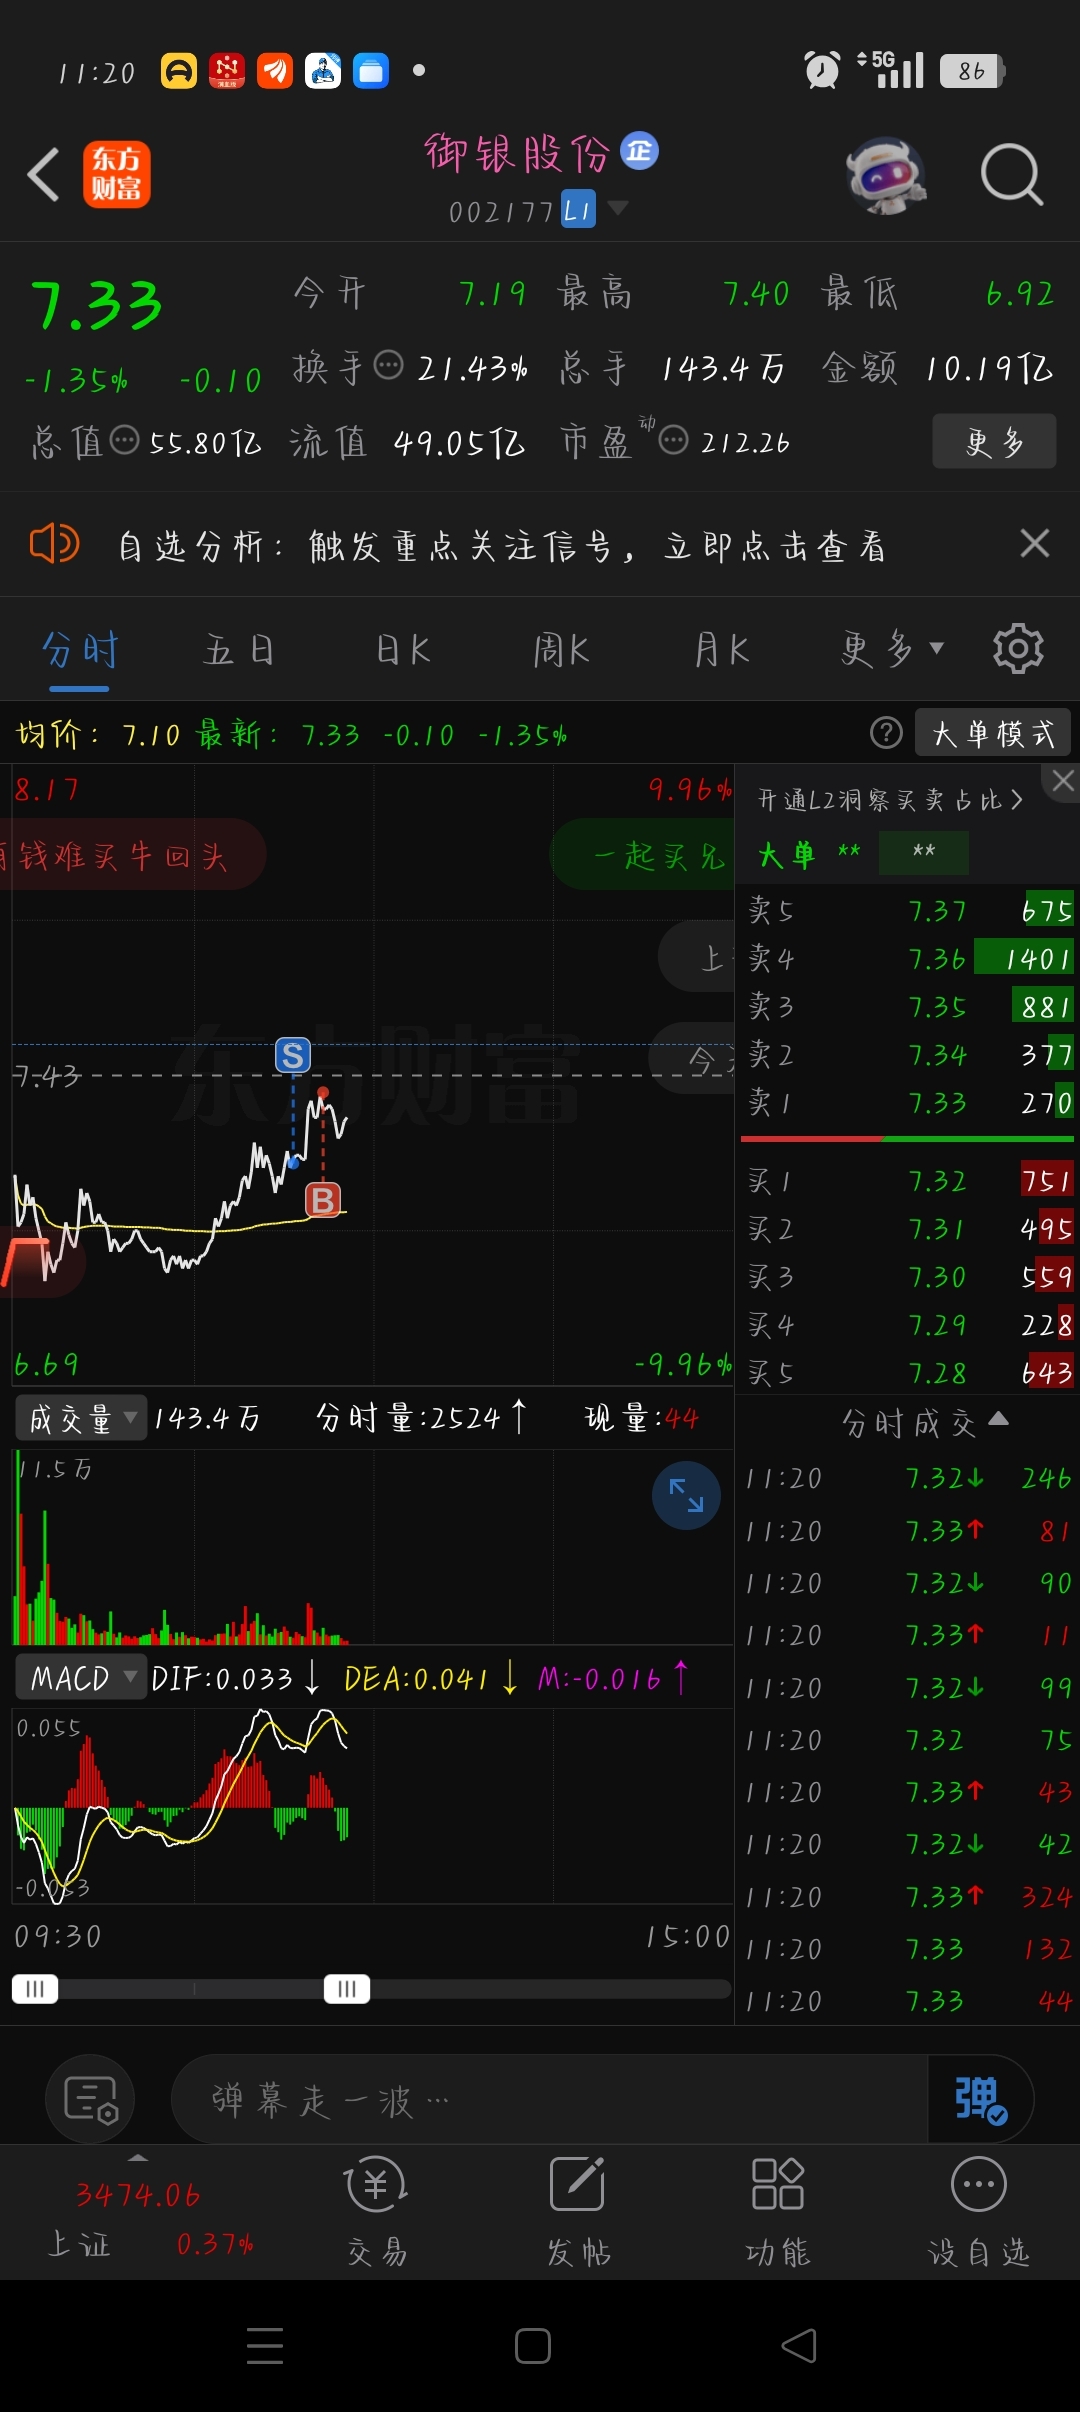1080x2412 pixels.
Task: Select 买1 row at 7.32
Action: (x=910, y=1180)
